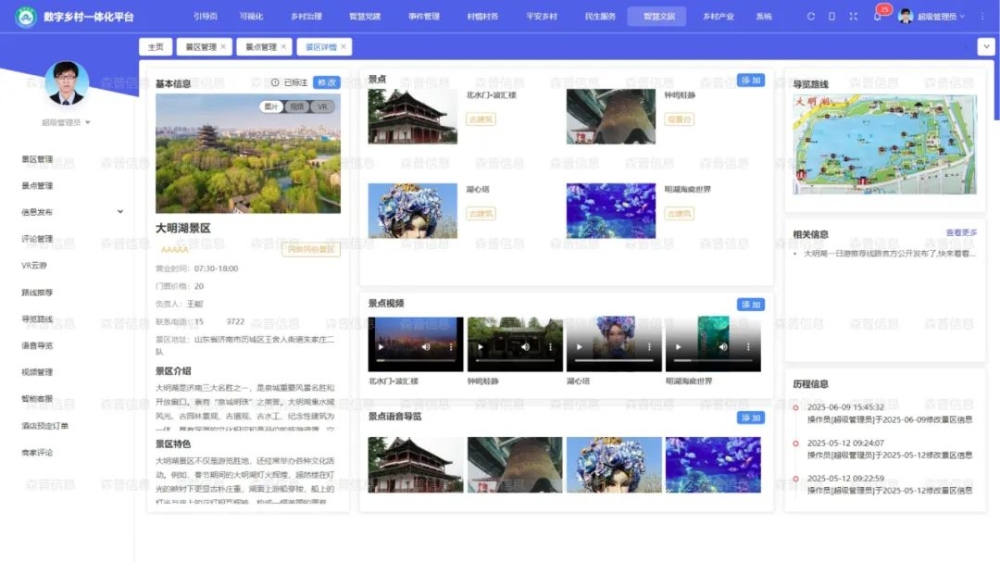Mute the 钟明蛙静 video

pyautogui.click(x=525, y=346)
